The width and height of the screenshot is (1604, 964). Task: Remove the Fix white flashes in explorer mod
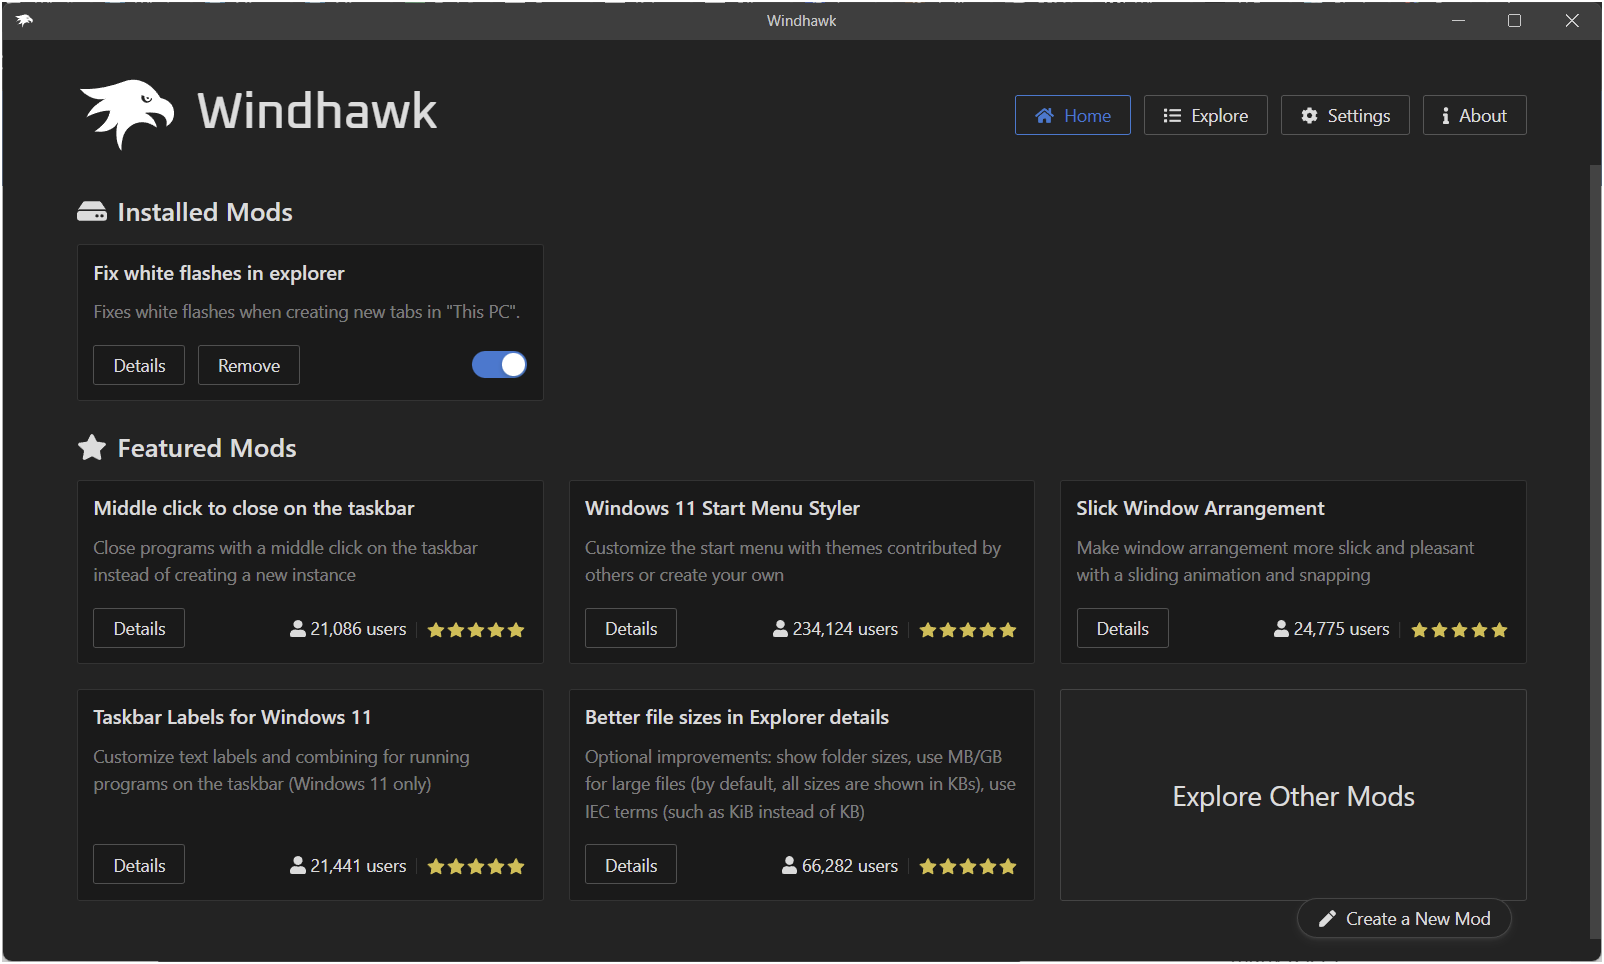click(249, 365)
